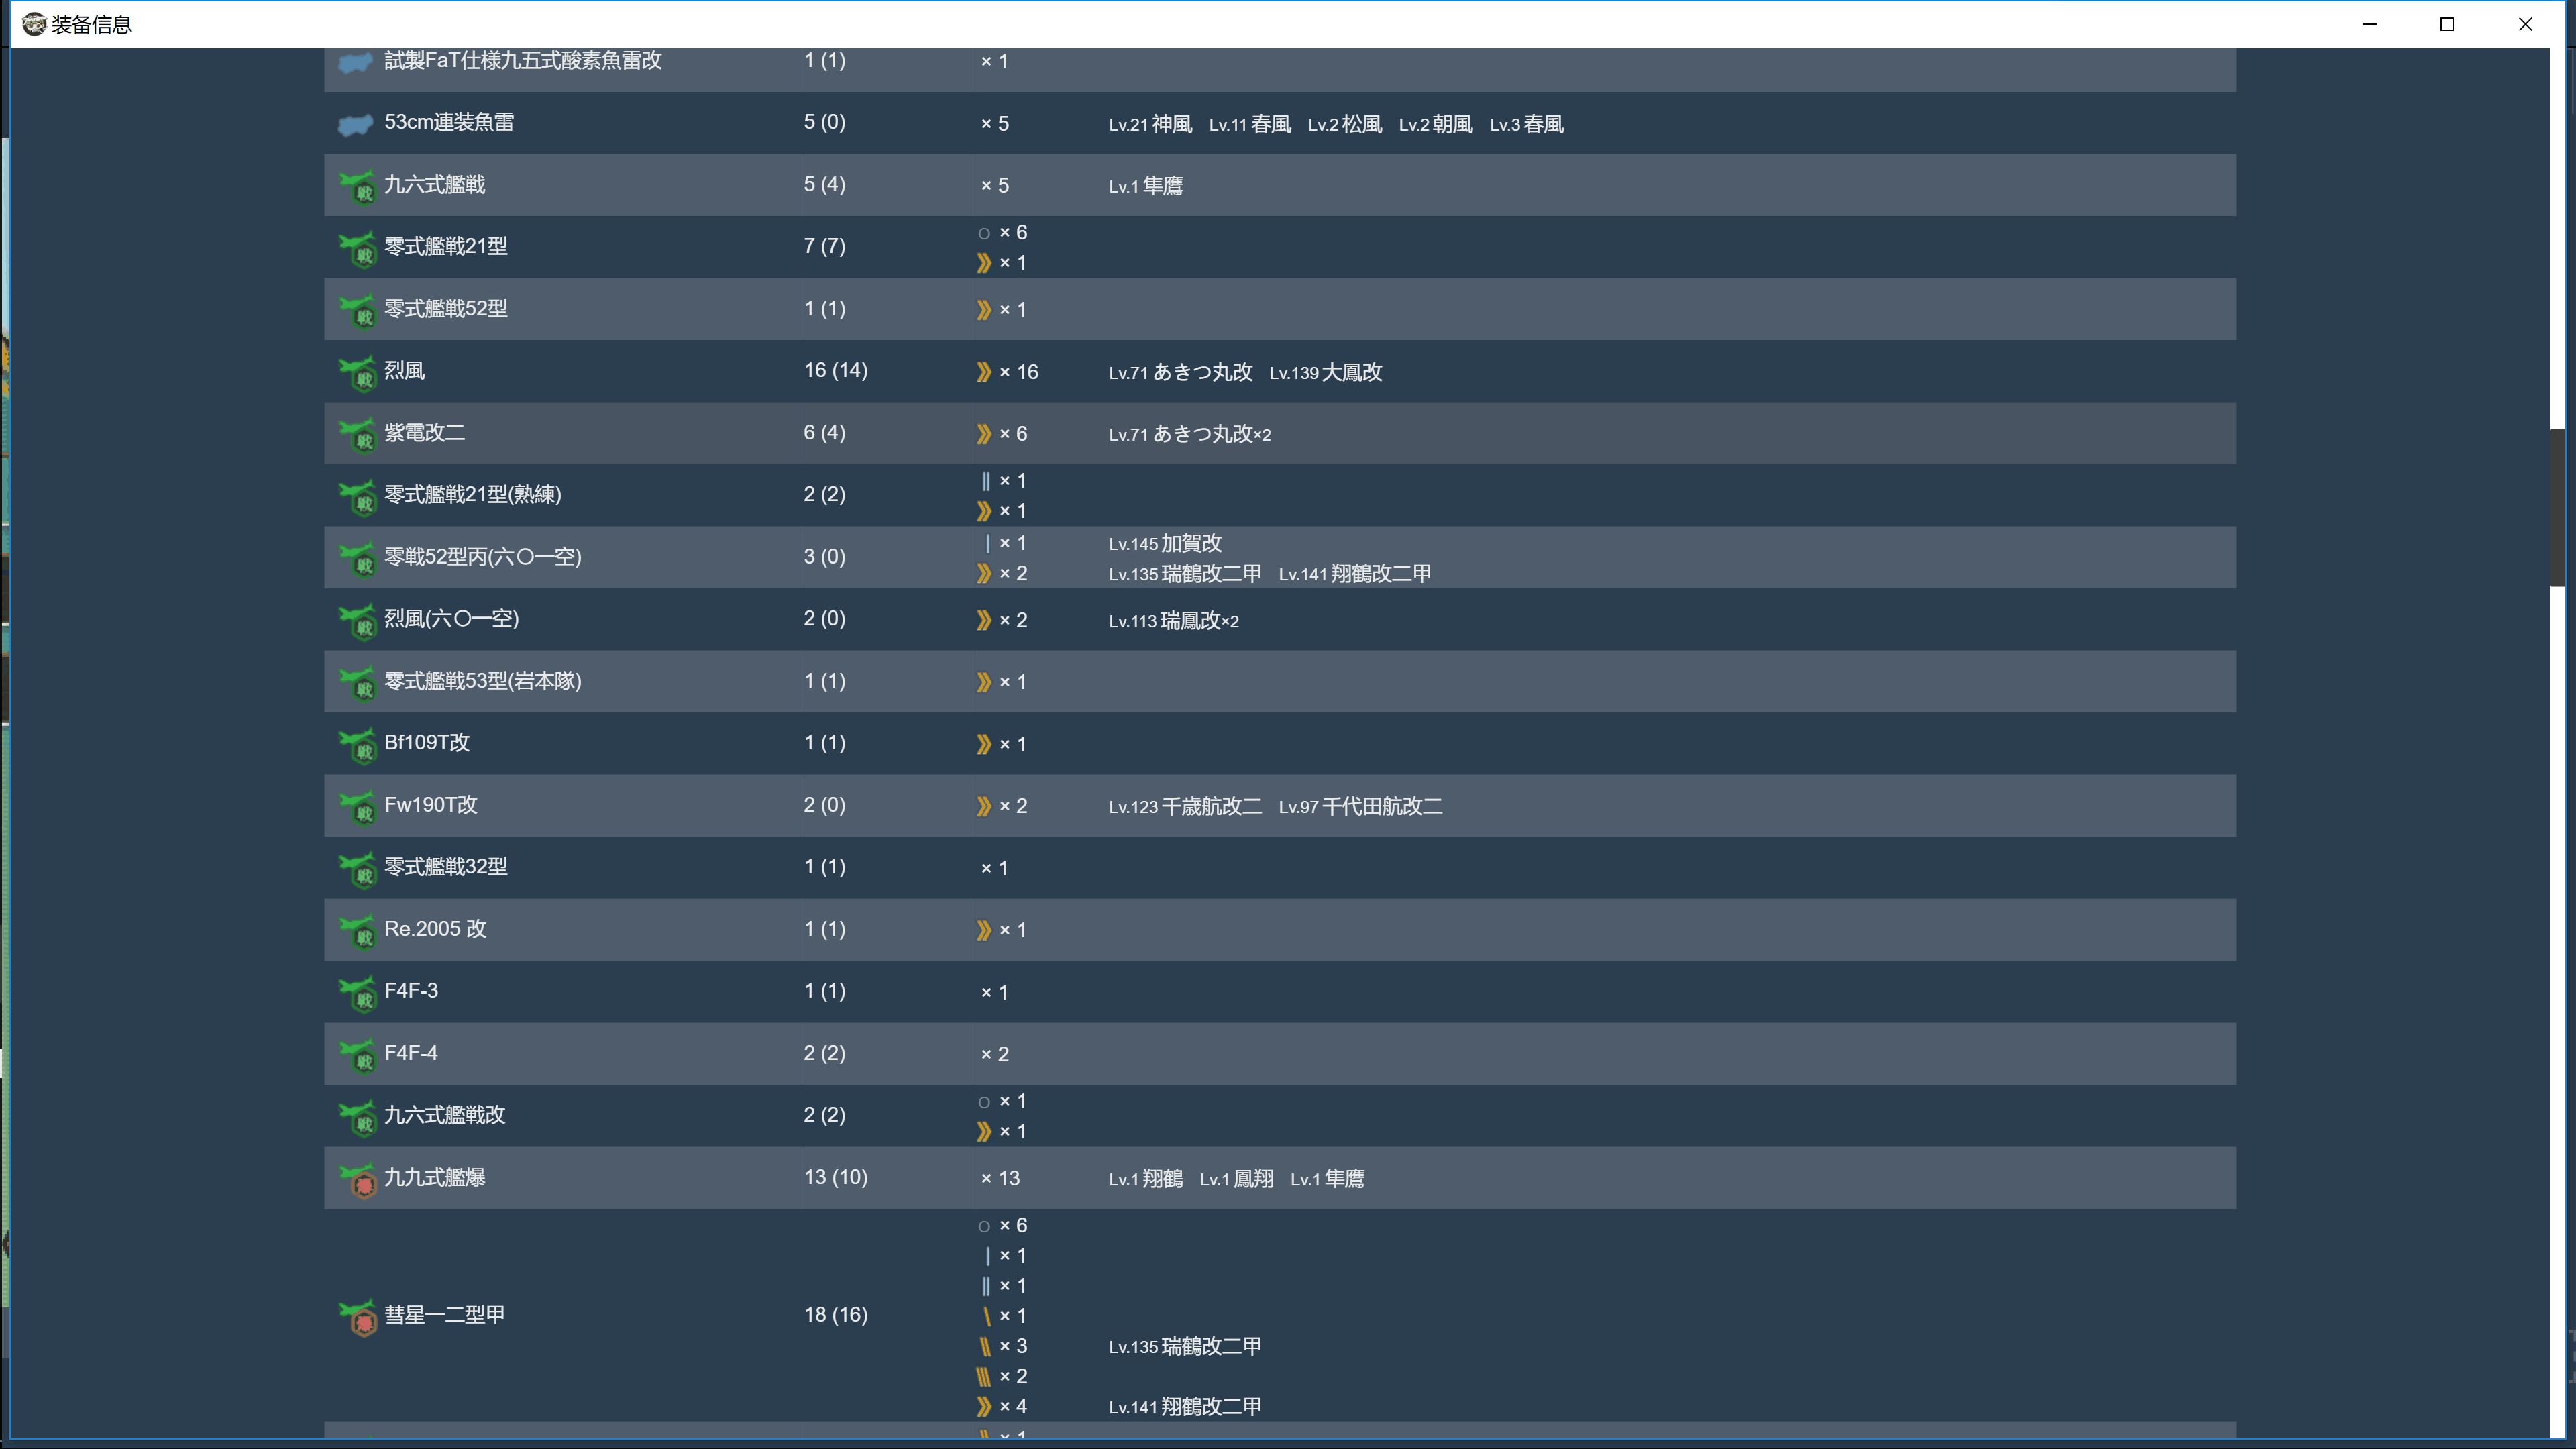
Task: Select the 烈風 equipment name
Action: [x=405, y=370]
